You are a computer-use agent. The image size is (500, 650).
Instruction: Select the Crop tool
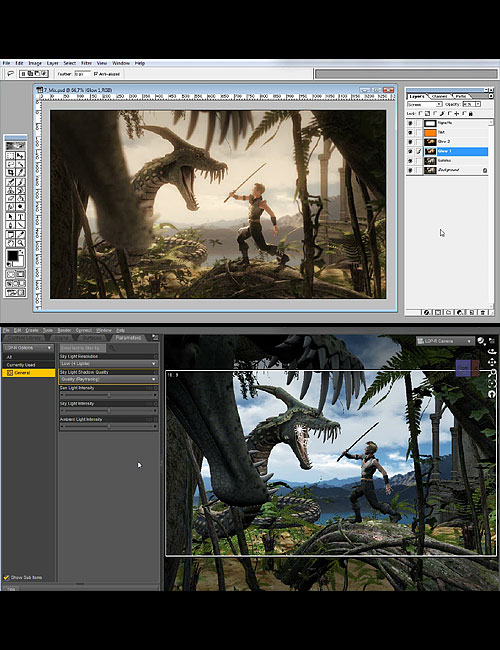point(10,173)
